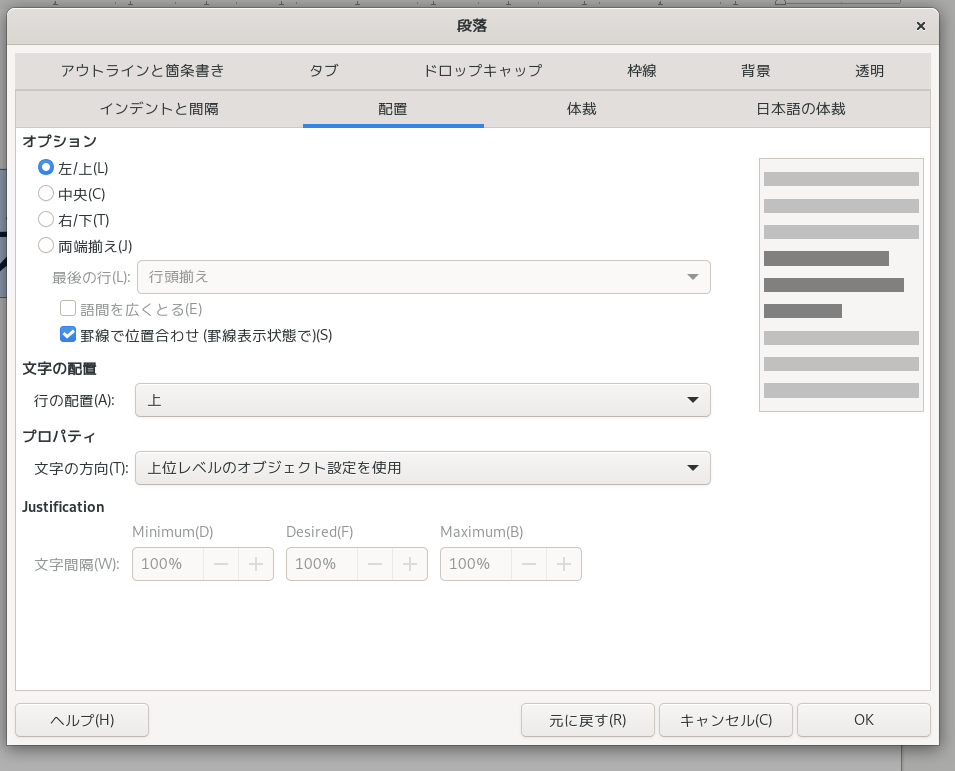Uncheck 罫線で位置合わせ checkbox
This screenshot has width=955, height=771.
point(69,335)
